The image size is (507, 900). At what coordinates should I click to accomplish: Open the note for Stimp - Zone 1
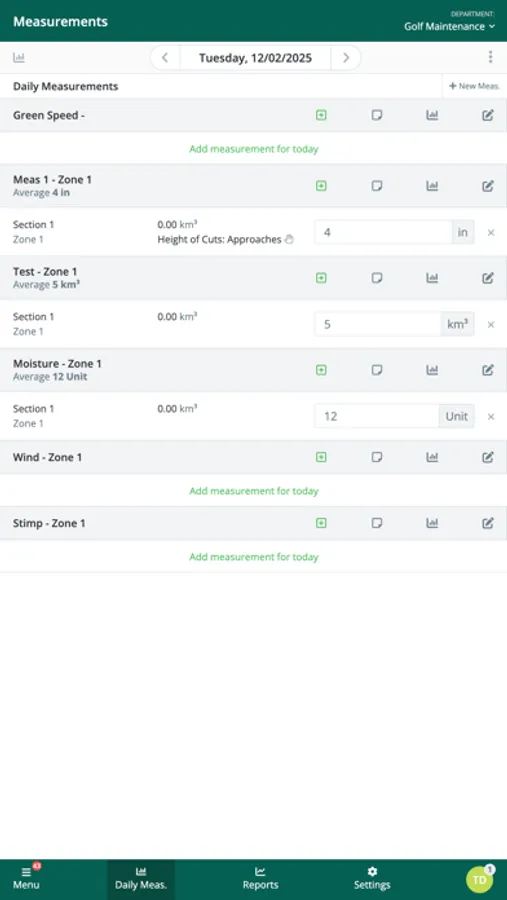click(377, 523)
